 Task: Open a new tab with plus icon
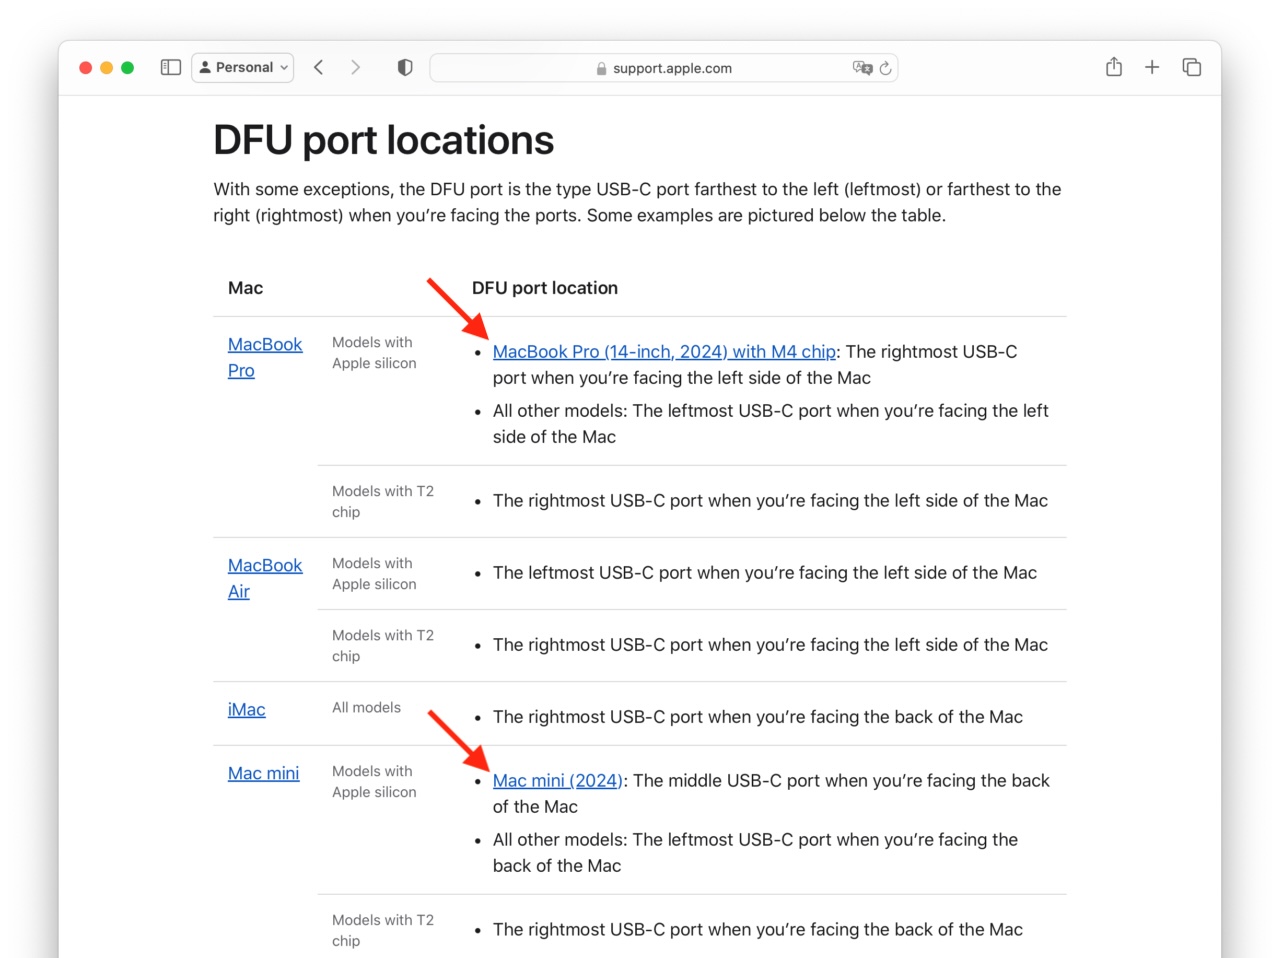1152,67
